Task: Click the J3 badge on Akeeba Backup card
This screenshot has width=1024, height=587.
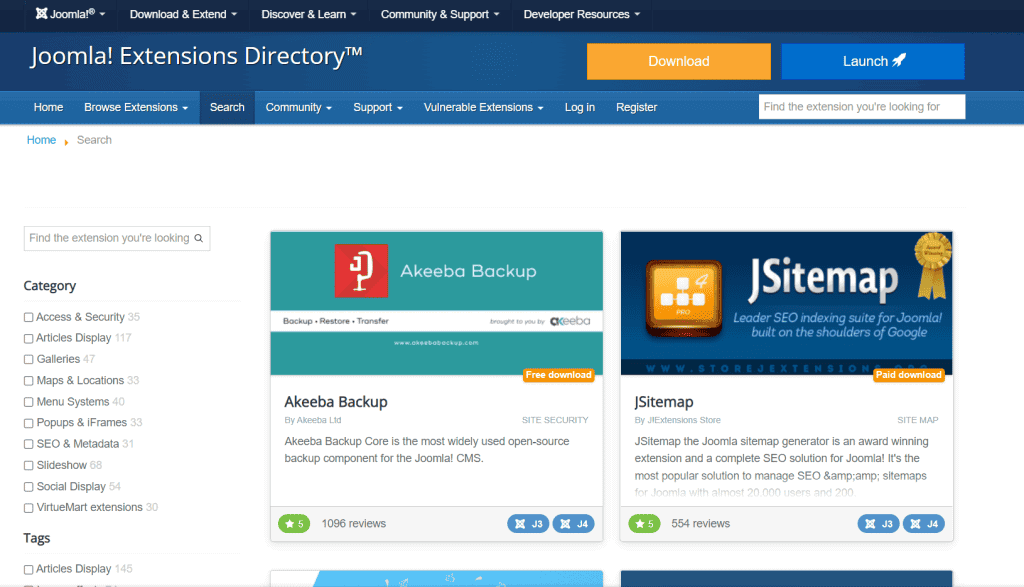Action: pos(528,524)
